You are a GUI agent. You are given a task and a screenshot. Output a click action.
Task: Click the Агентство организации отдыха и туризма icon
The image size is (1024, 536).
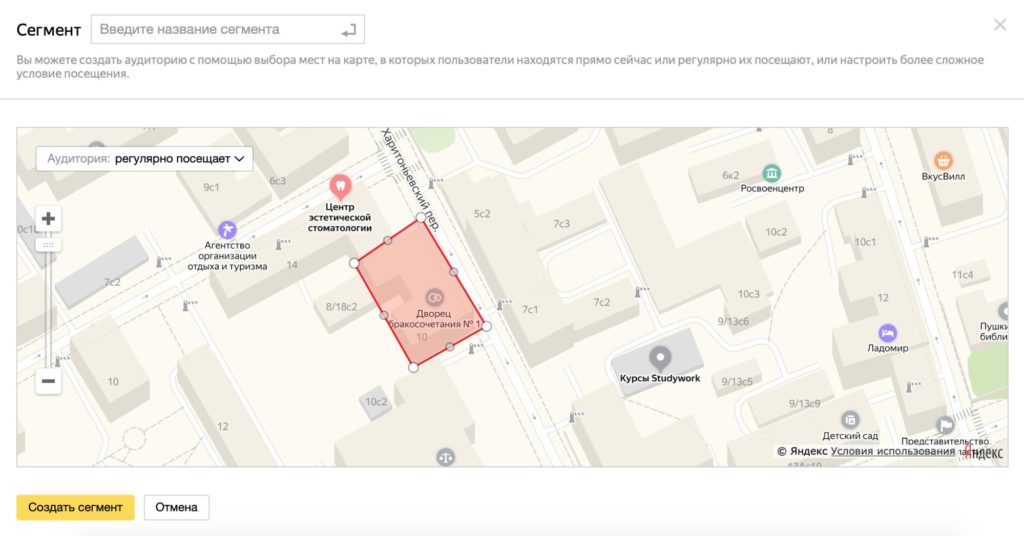(227, 230)
